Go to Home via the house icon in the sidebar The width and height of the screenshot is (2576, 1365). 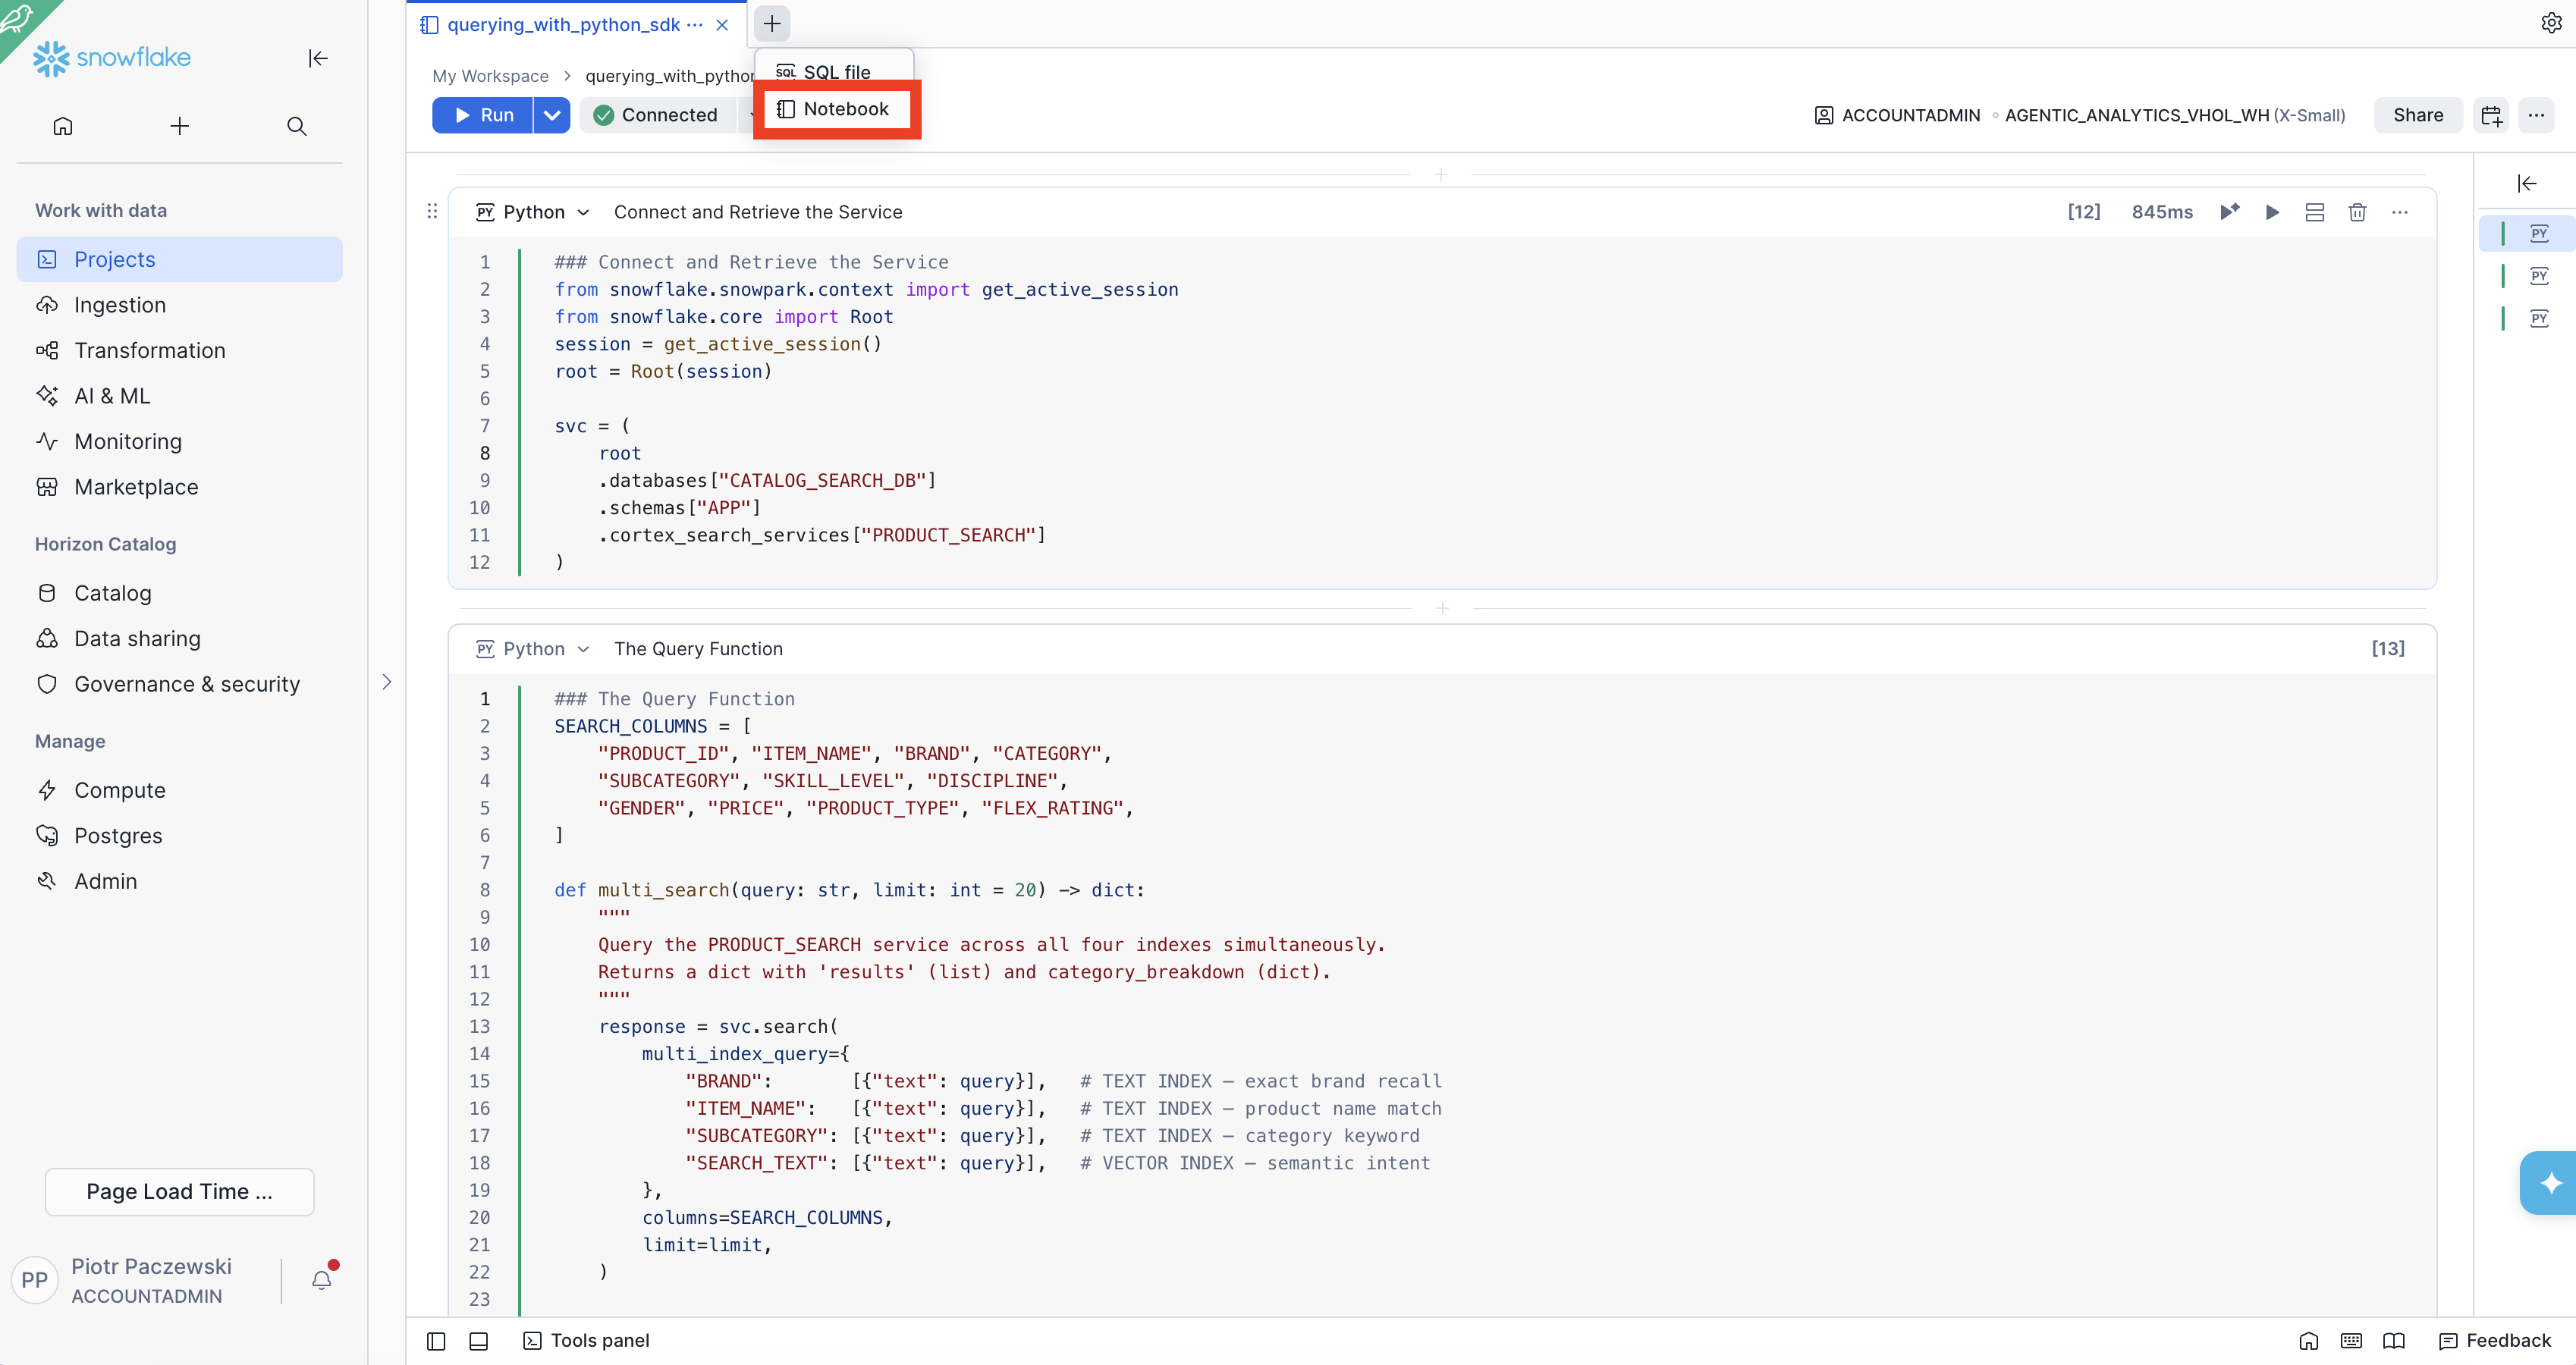click(63, 126)
